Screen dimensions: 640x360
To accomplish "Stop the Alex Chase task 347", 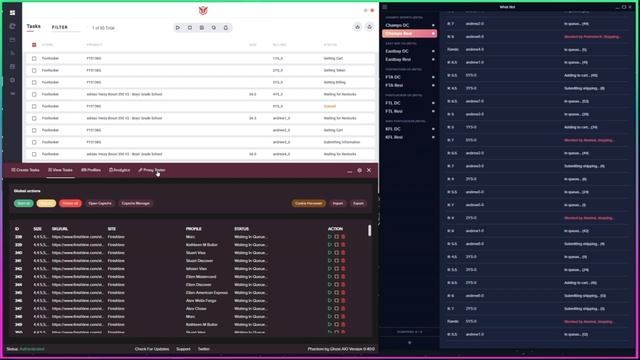I will 336,309.
